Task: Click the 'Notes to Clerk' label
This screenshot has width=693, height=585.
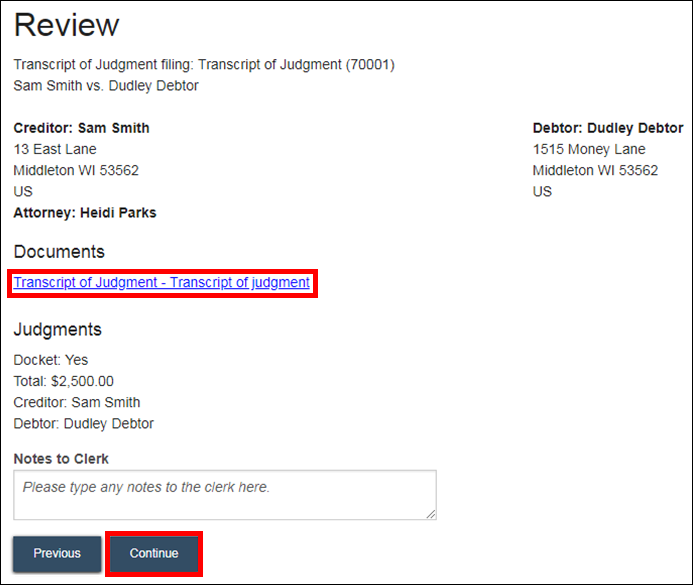Action: [61, 459]
